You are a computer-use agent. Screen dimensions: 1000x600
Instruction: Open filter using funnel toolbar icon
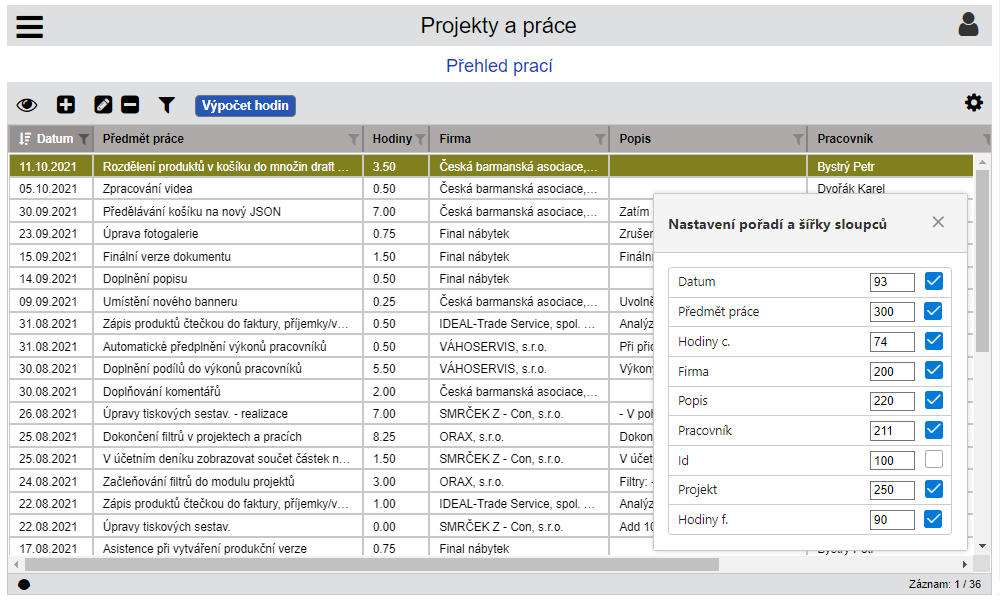[x=167, y=105]
